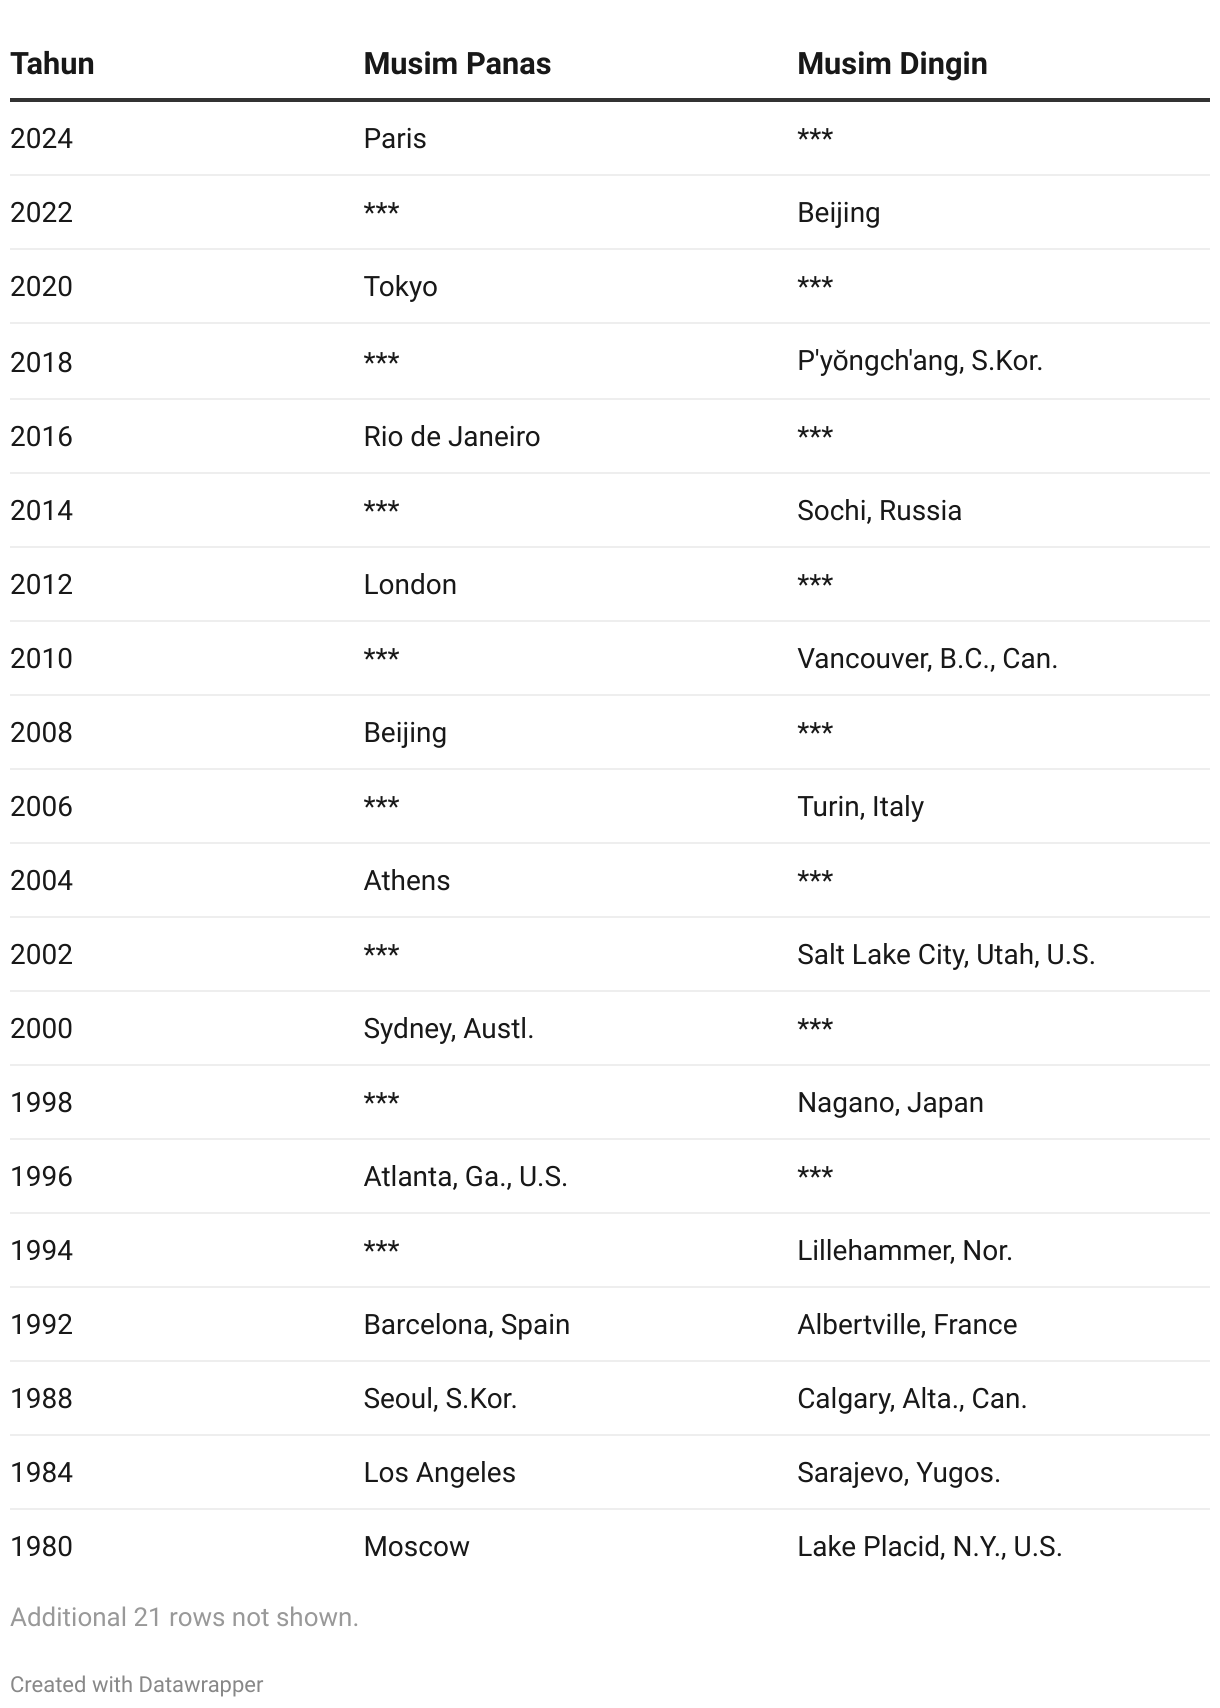
Task: Select the Sochi, Russia cell
Action: [879, 510]
